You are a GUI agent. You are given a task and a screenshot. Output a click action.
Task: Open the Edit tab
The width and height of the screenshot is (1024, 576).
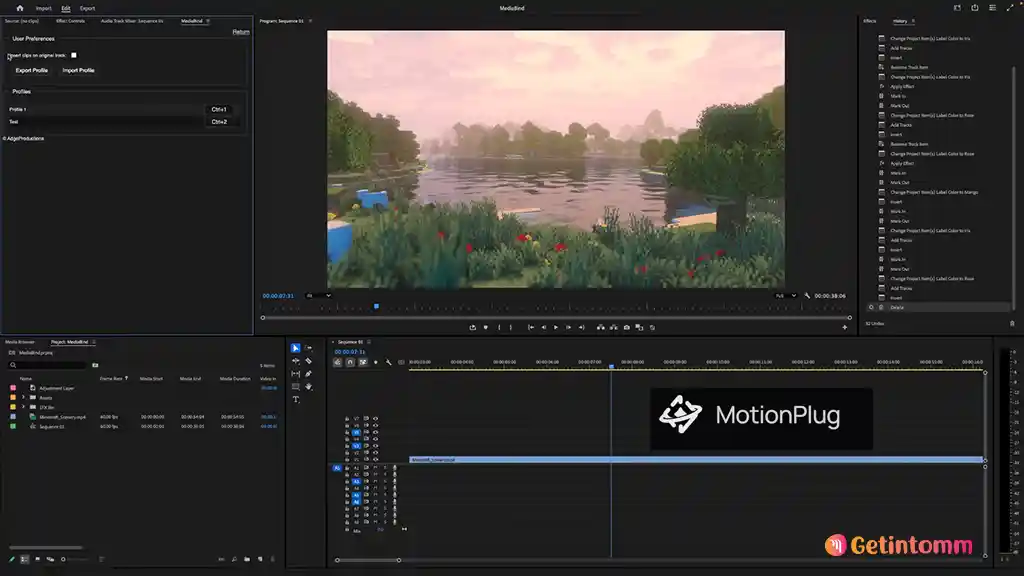click(x=66, y=8)
